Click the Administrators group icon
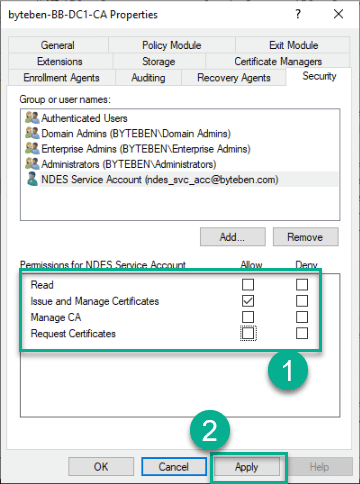The width and height of the screenshot is (360, 484). click(32, 164)
